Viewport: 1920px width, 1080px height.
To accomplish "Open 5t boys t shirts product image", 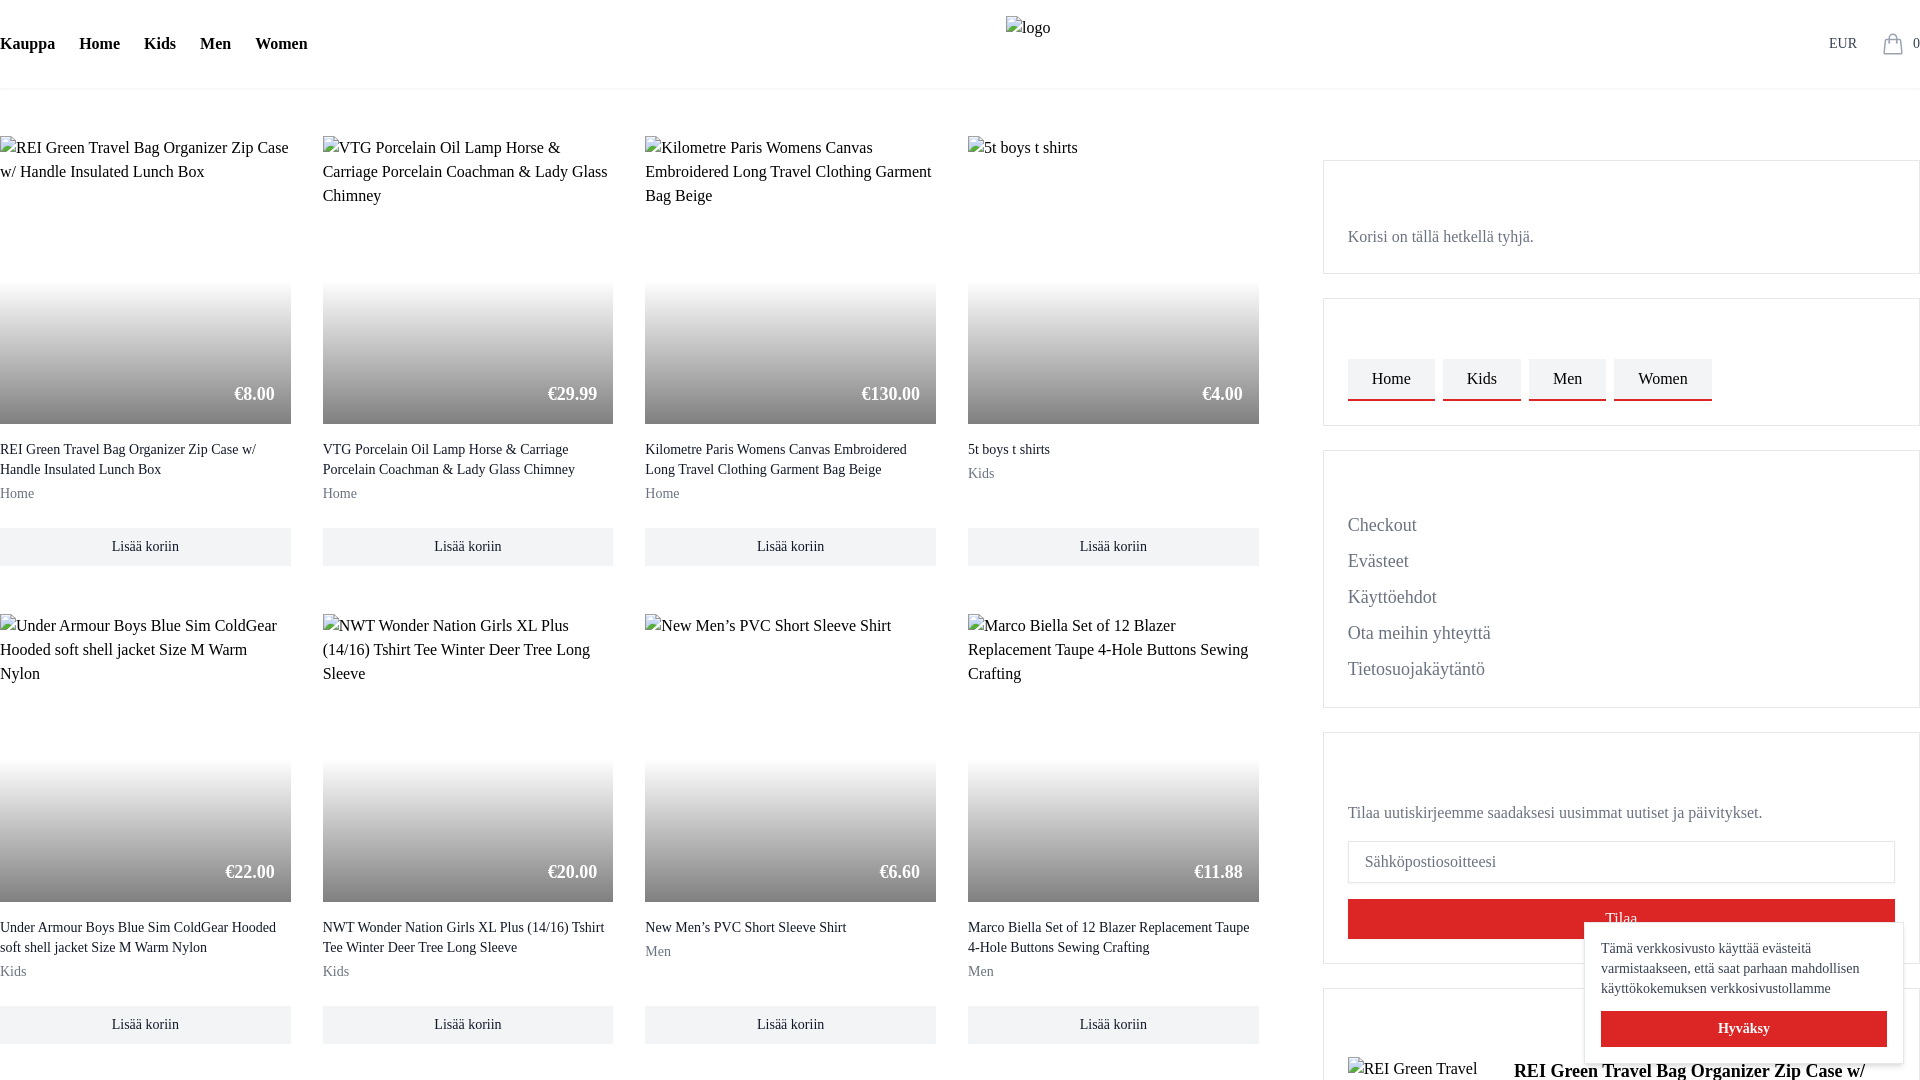I will click(1113, 280).
